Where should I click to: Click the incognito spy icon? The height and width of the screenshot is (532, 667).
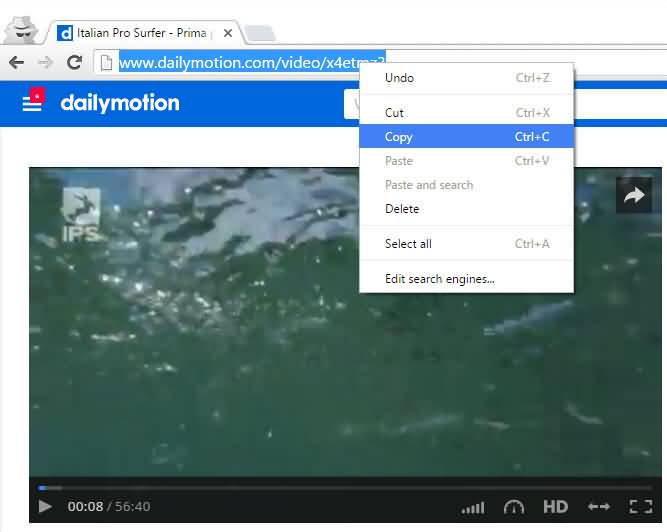click(x=22, y=30)
